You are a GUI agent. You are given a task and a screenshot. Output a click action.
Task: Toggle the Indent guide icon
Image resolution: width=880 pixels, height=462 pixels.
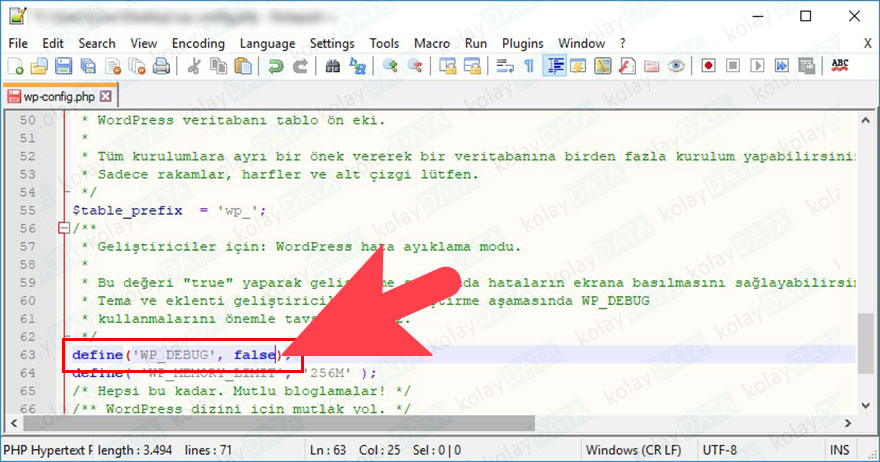pyautogui.click(x=554, y=66)
